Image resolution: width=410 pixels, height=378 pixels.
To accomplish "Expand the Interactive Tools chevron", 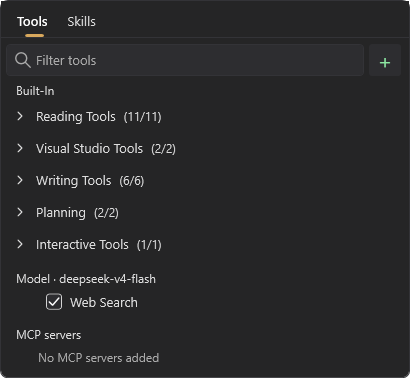I will 20,244.
